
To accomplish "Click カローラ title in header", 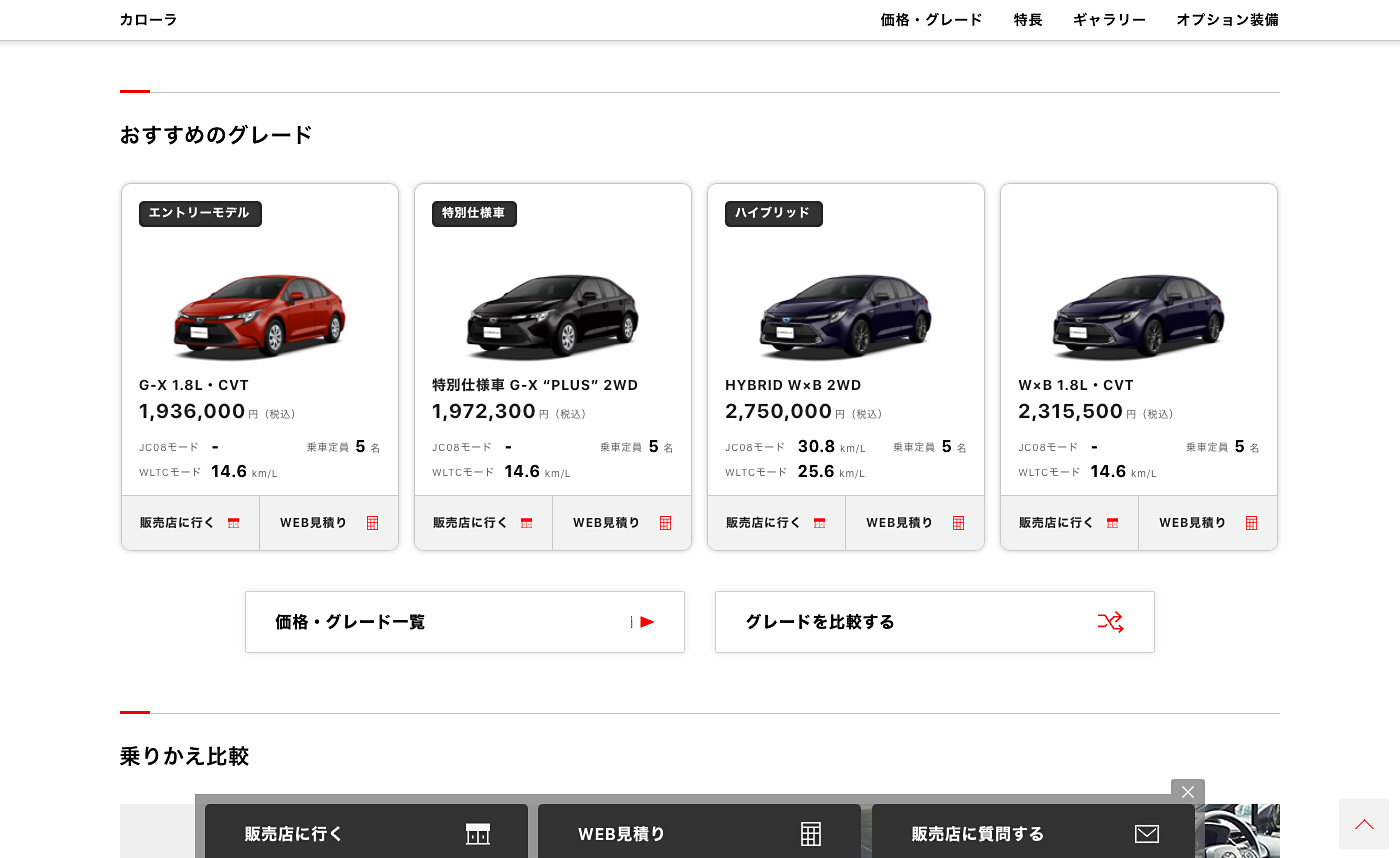I will click(x=149, y=20).
